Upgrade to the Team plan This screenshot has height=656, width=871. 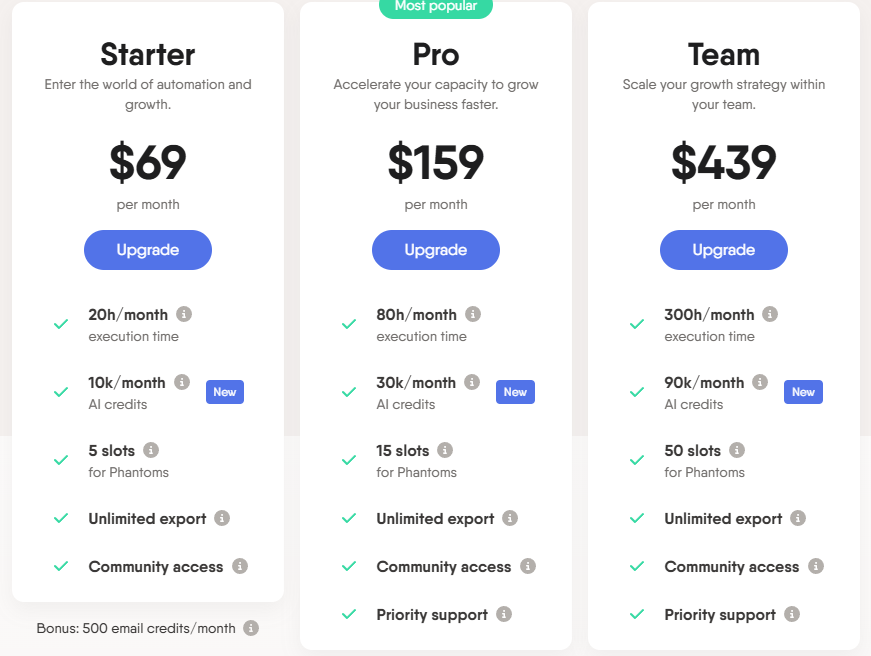click(724, 250)
